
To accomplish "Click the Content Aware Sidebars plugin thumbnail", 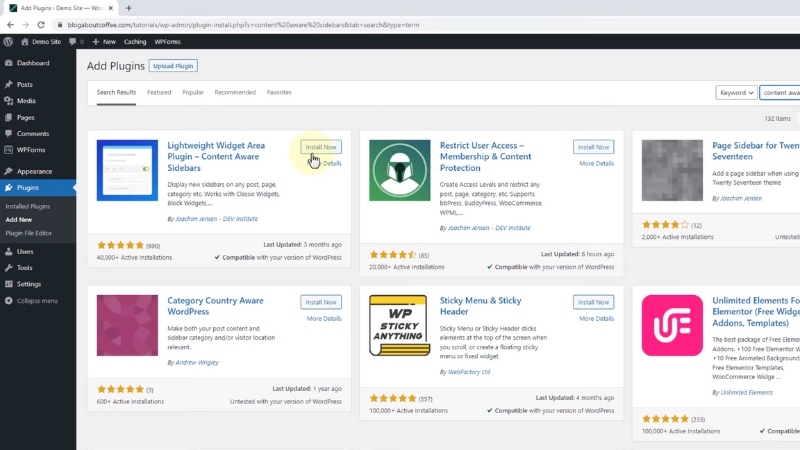I will pos(128,170).
